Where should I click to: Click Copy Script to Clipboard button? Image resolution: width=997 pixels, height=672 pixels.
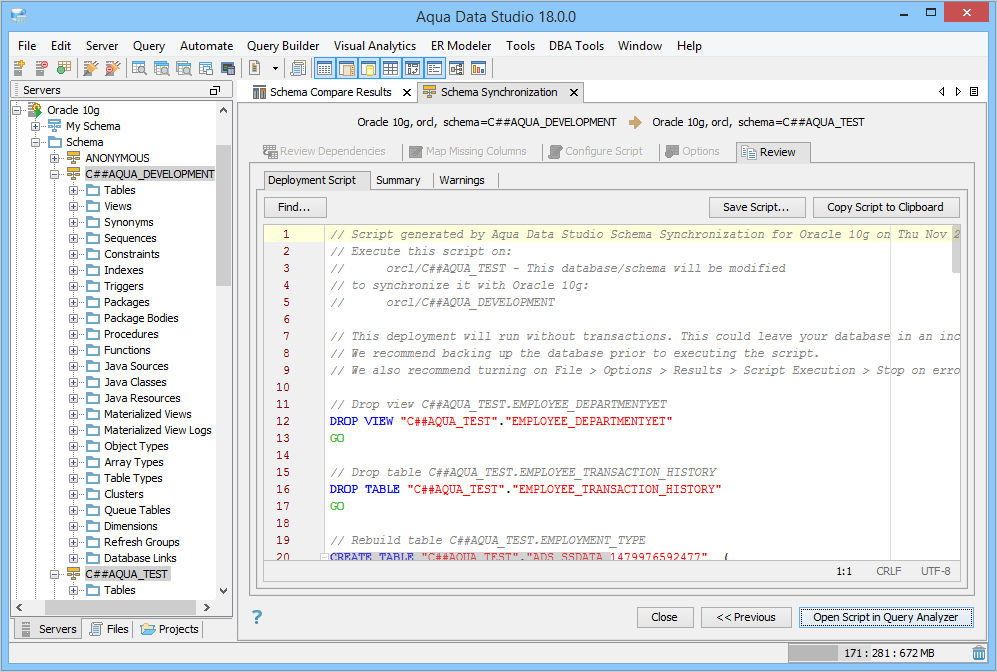coord(886,207)
